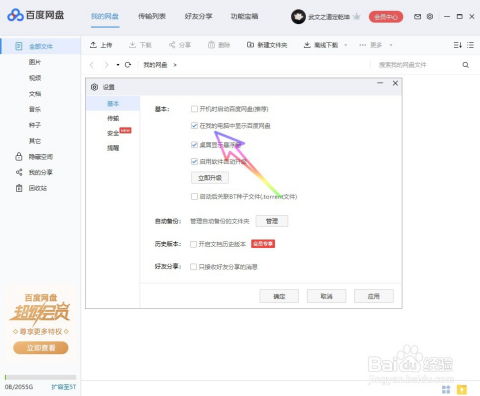
Task: Open 我的分享 in the sidebar
Action: coord(34,172)
